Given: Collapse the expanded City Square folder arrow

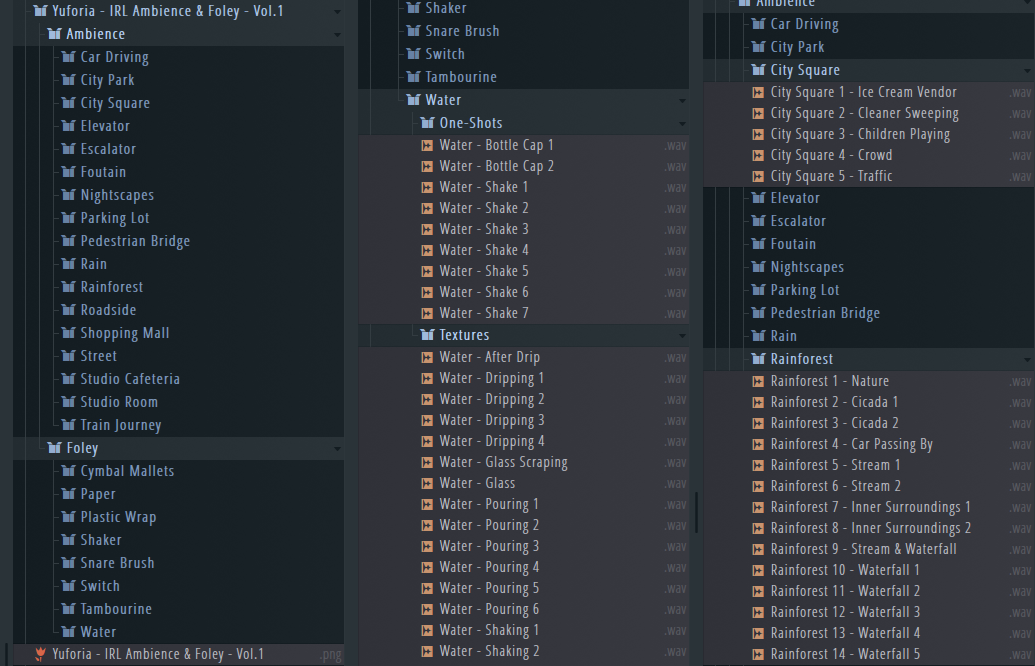Looking at the screenshot, I should [x=1027, y=71].
